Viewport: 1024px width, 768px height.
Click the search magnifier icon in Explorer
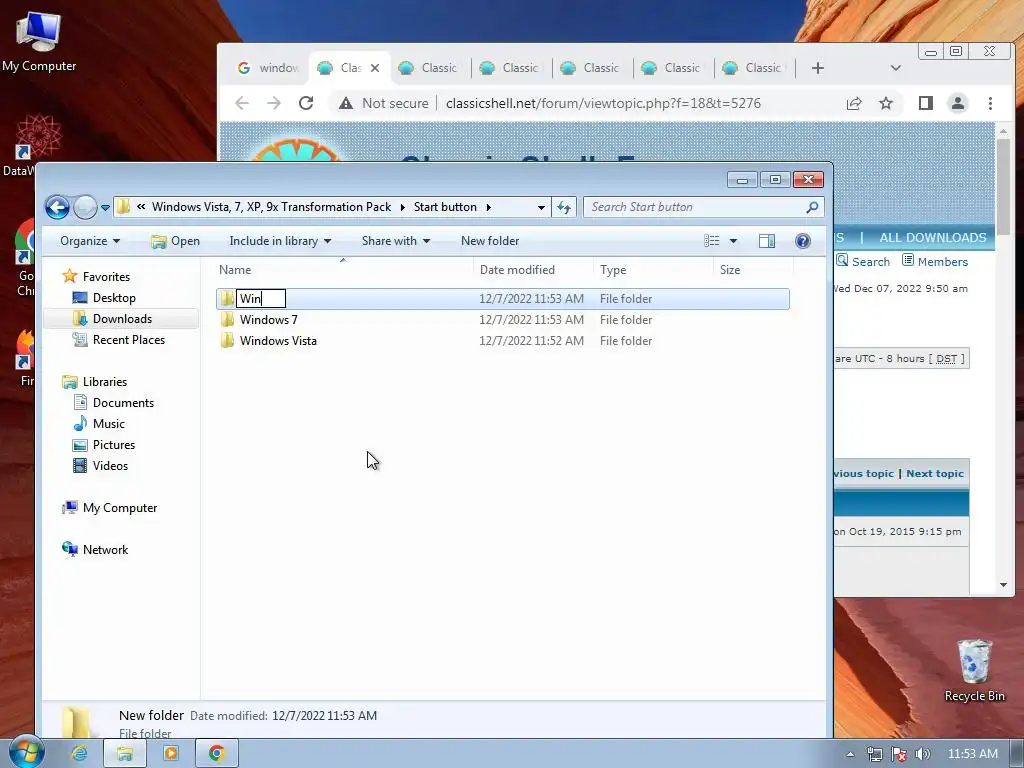coord(812,207)
